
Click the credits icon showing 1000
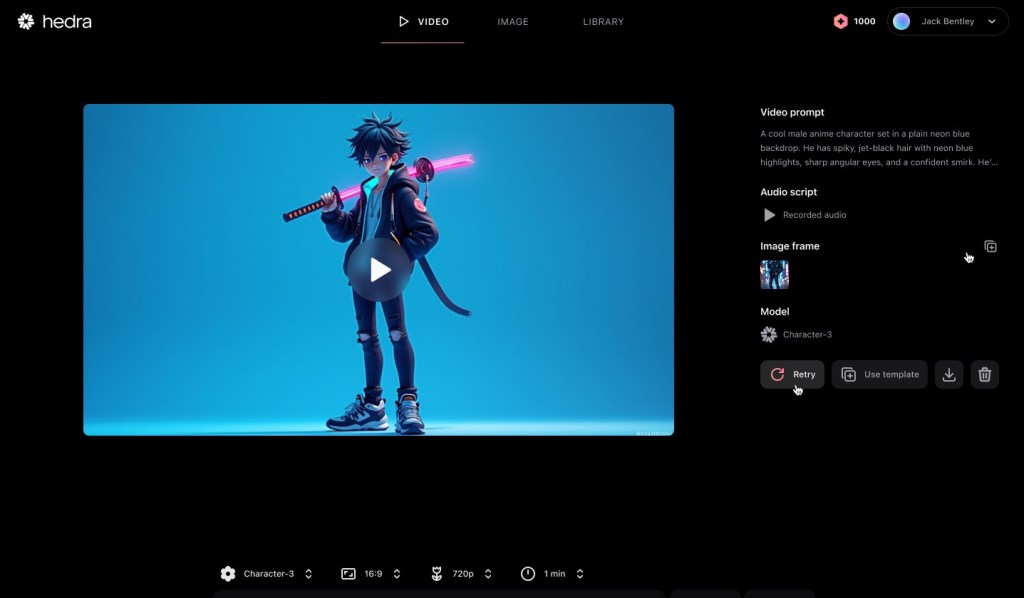click(x=841, y=21)
